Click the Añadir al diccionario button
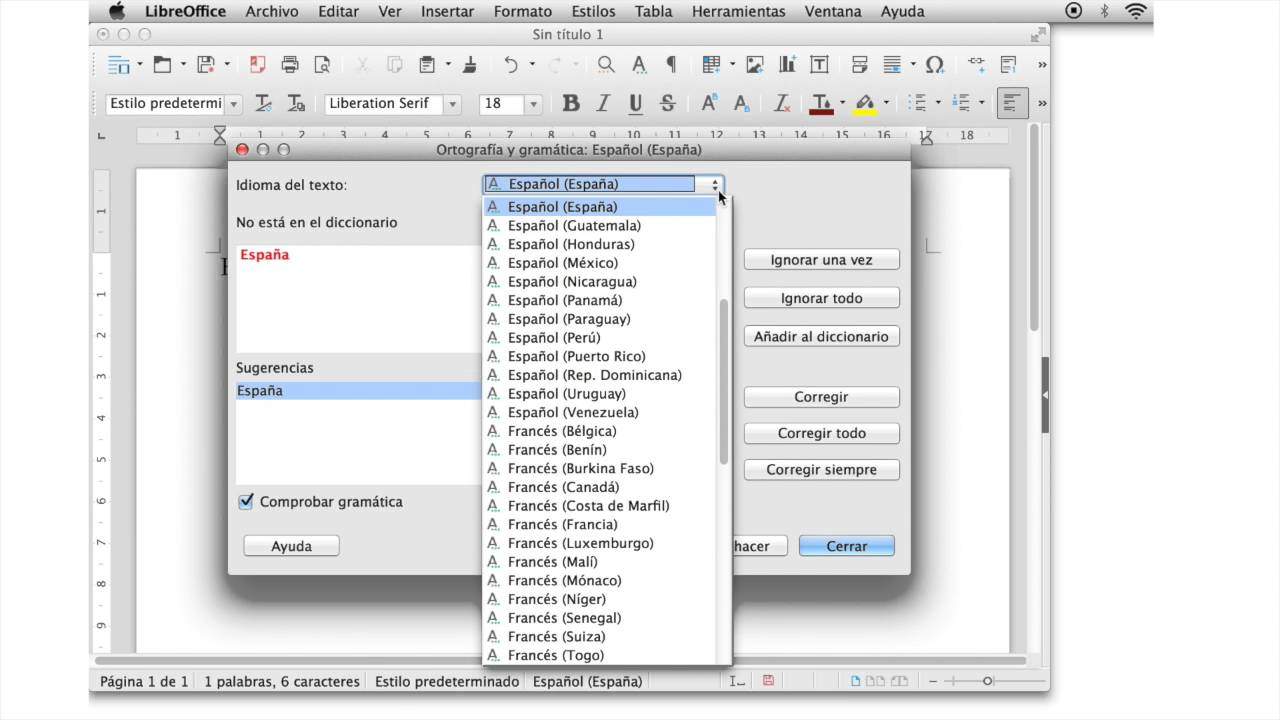This screenshot has width=1280, height=720. click(821, 337)
